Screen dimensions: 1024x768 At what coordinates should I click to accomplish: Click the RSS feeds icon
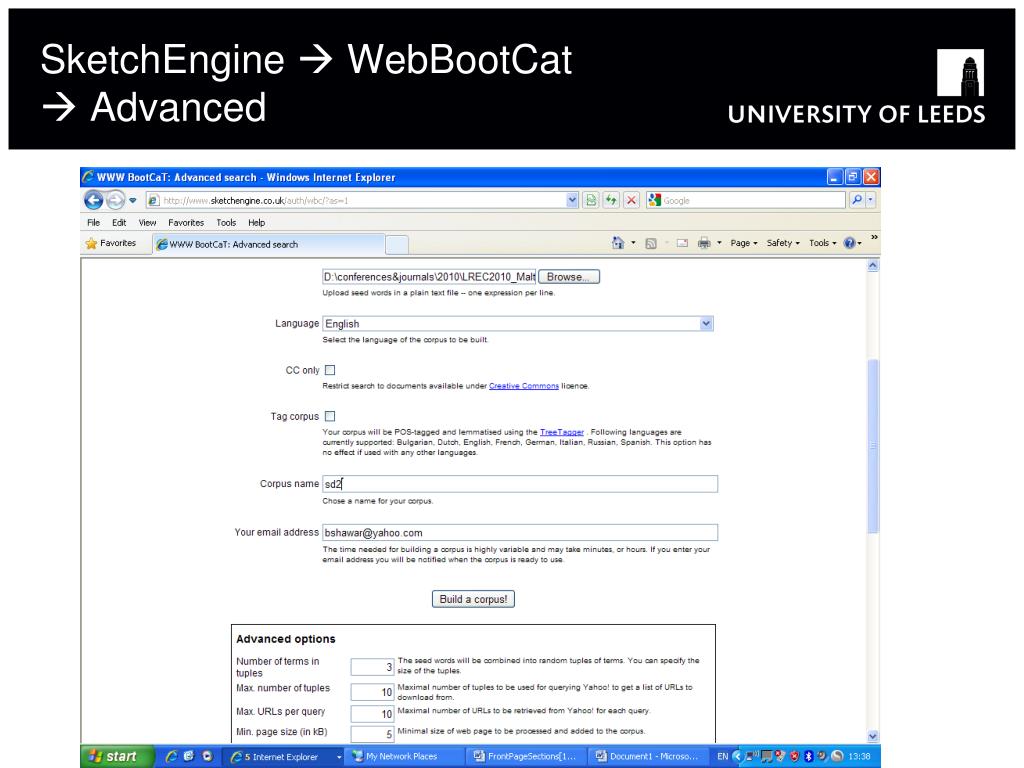click(650, 244)
